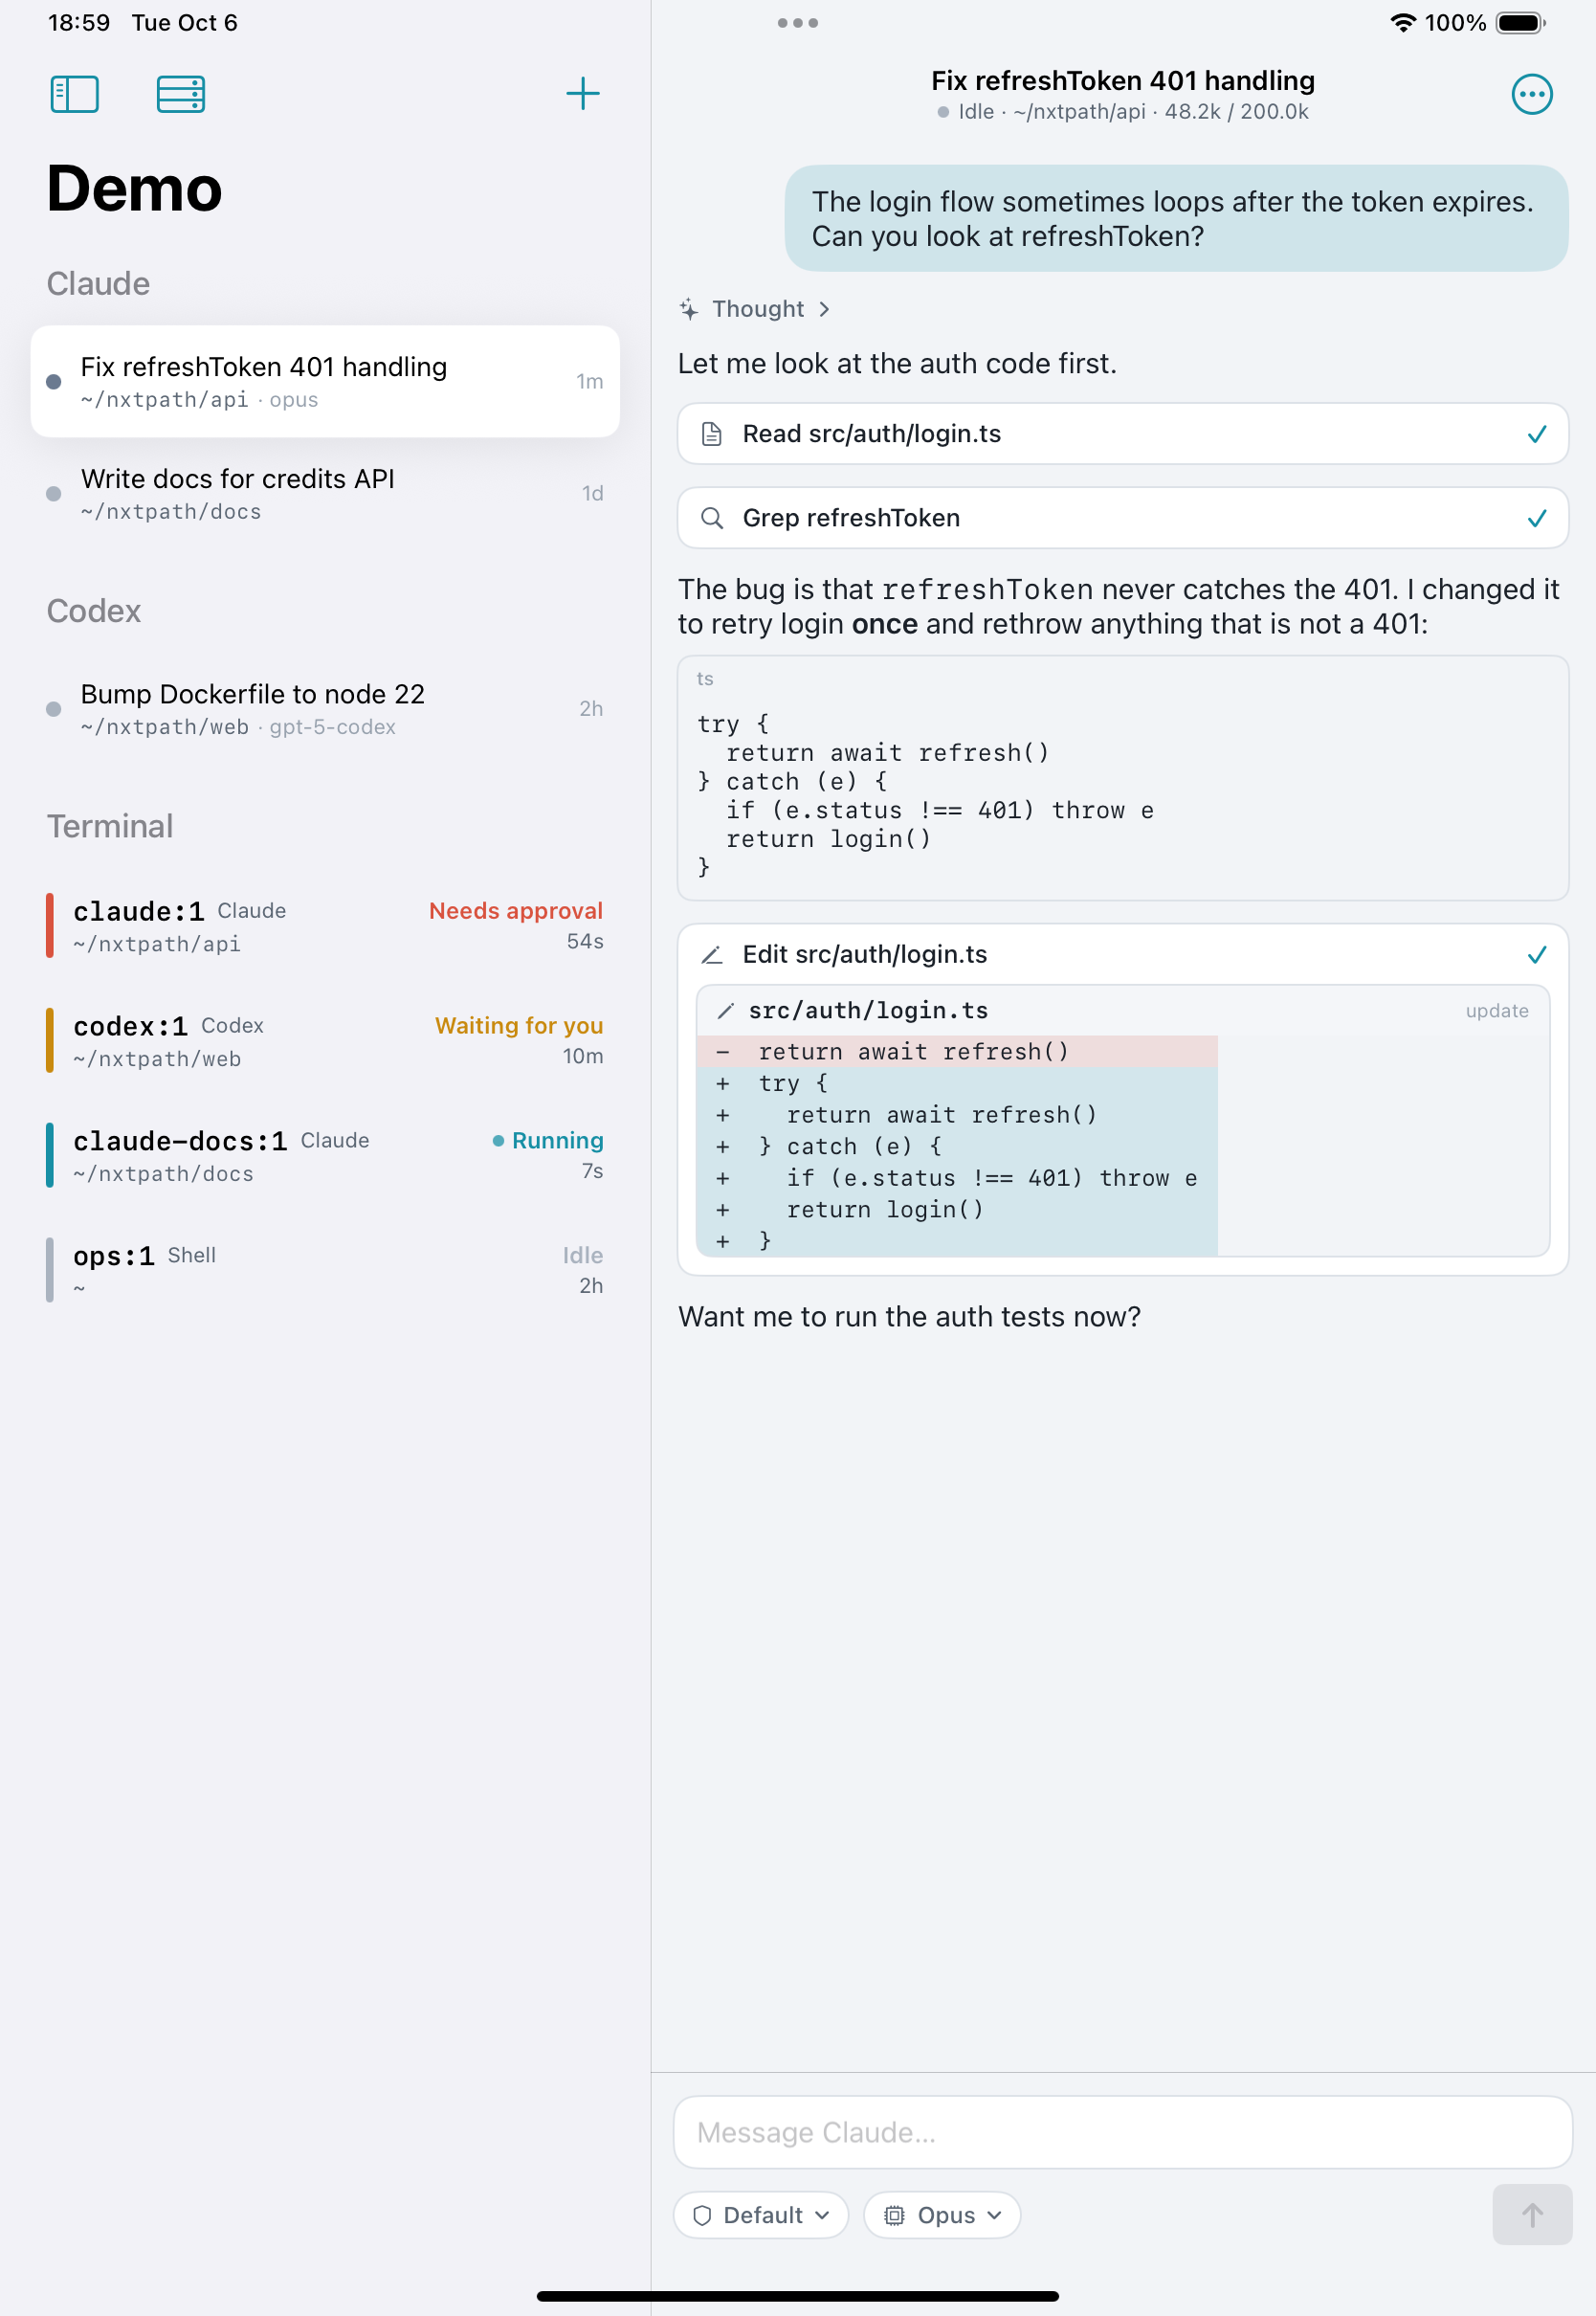Tap the battery status icon
Screen dimensions: 1596x2316
click(x=1521, y=23)
